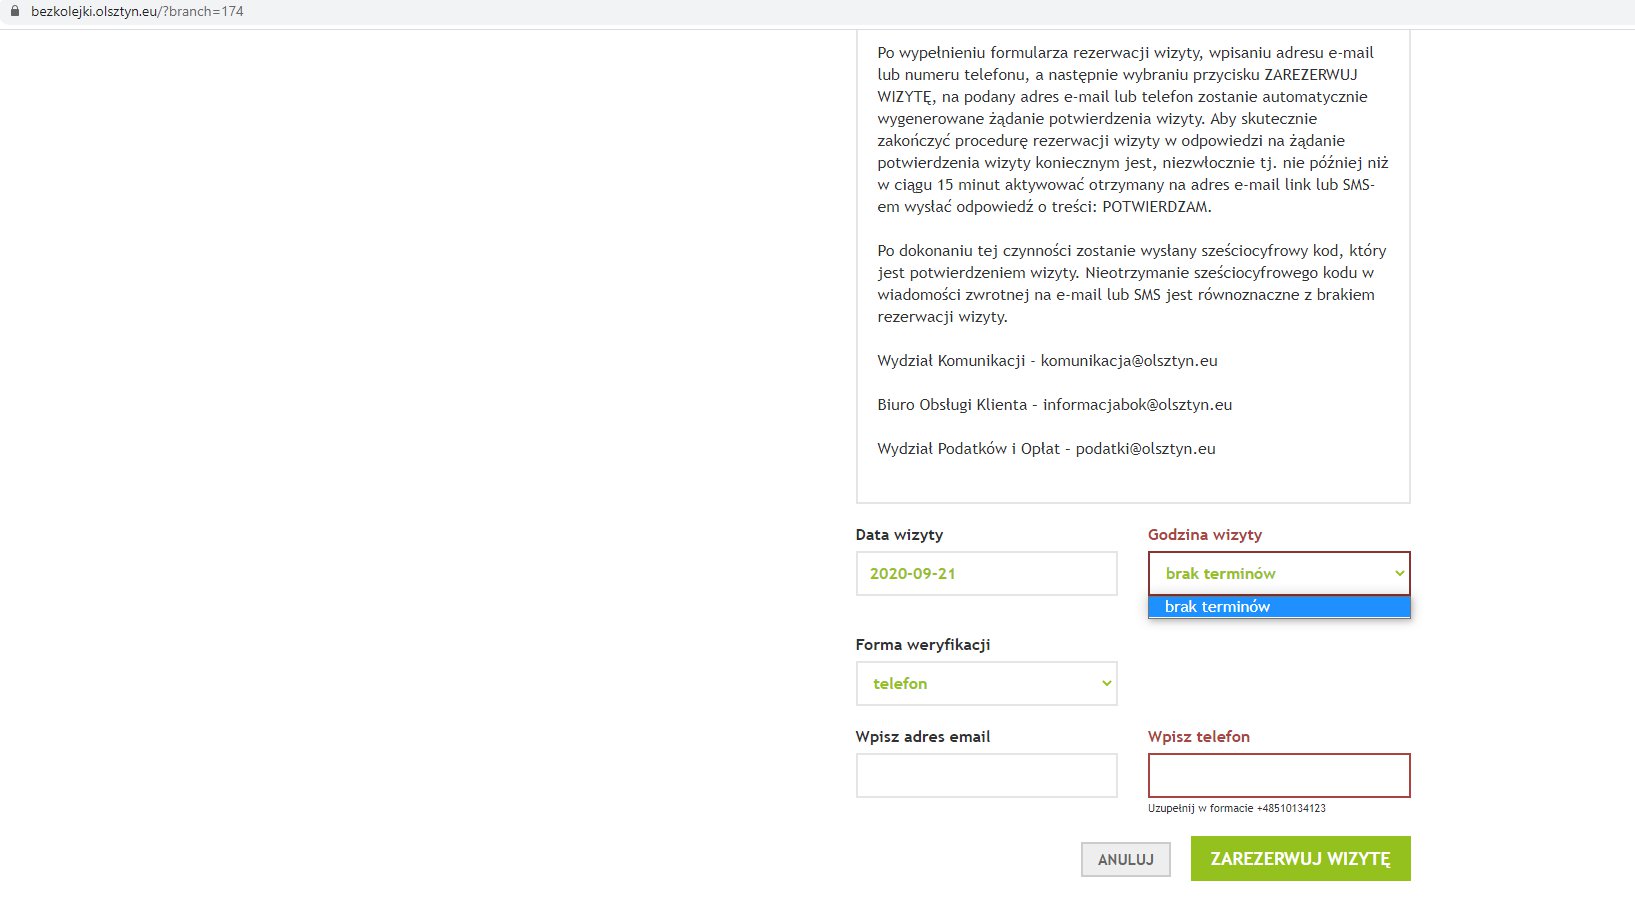Click the Forma weryfikacji label
This screenshot has width=1635, height=910.
(922, 645)
